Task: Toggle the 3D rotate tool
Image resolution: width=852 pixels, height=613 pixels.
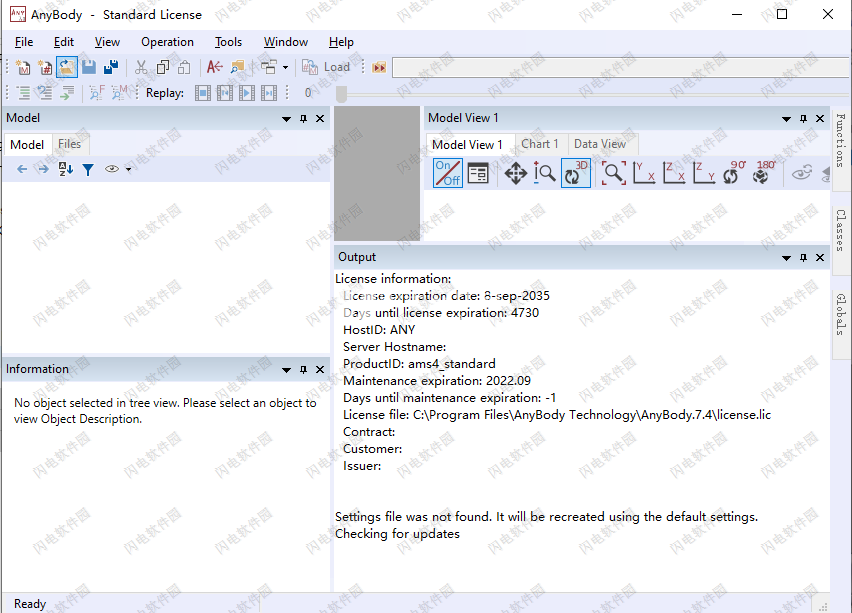Action: click(x=575, y=173)
